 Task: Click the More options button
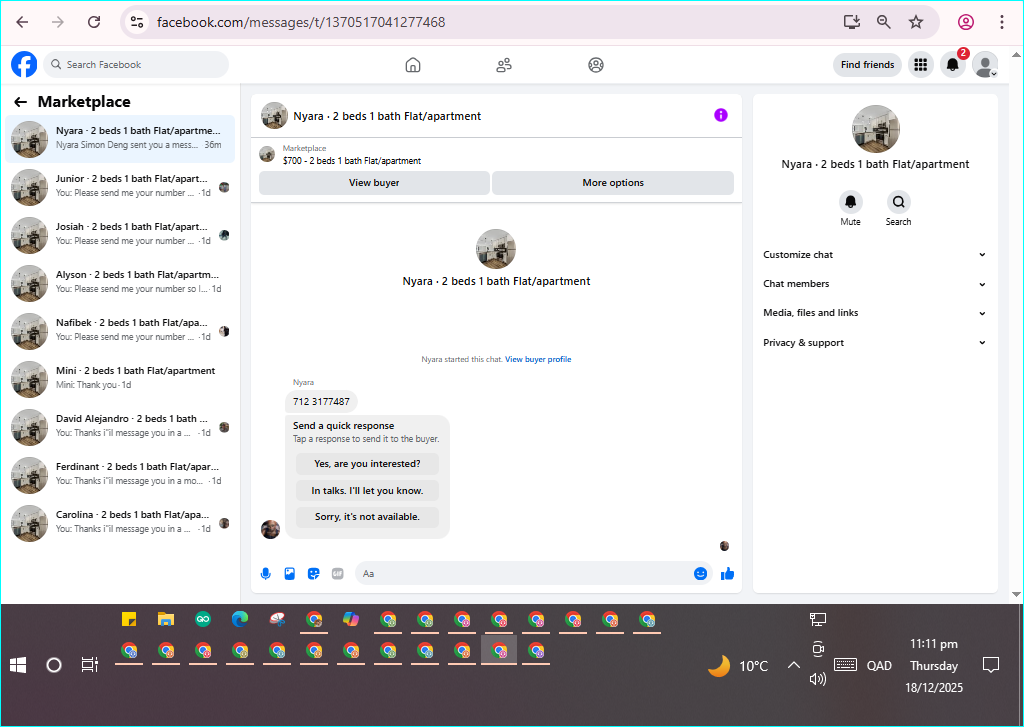613,183
